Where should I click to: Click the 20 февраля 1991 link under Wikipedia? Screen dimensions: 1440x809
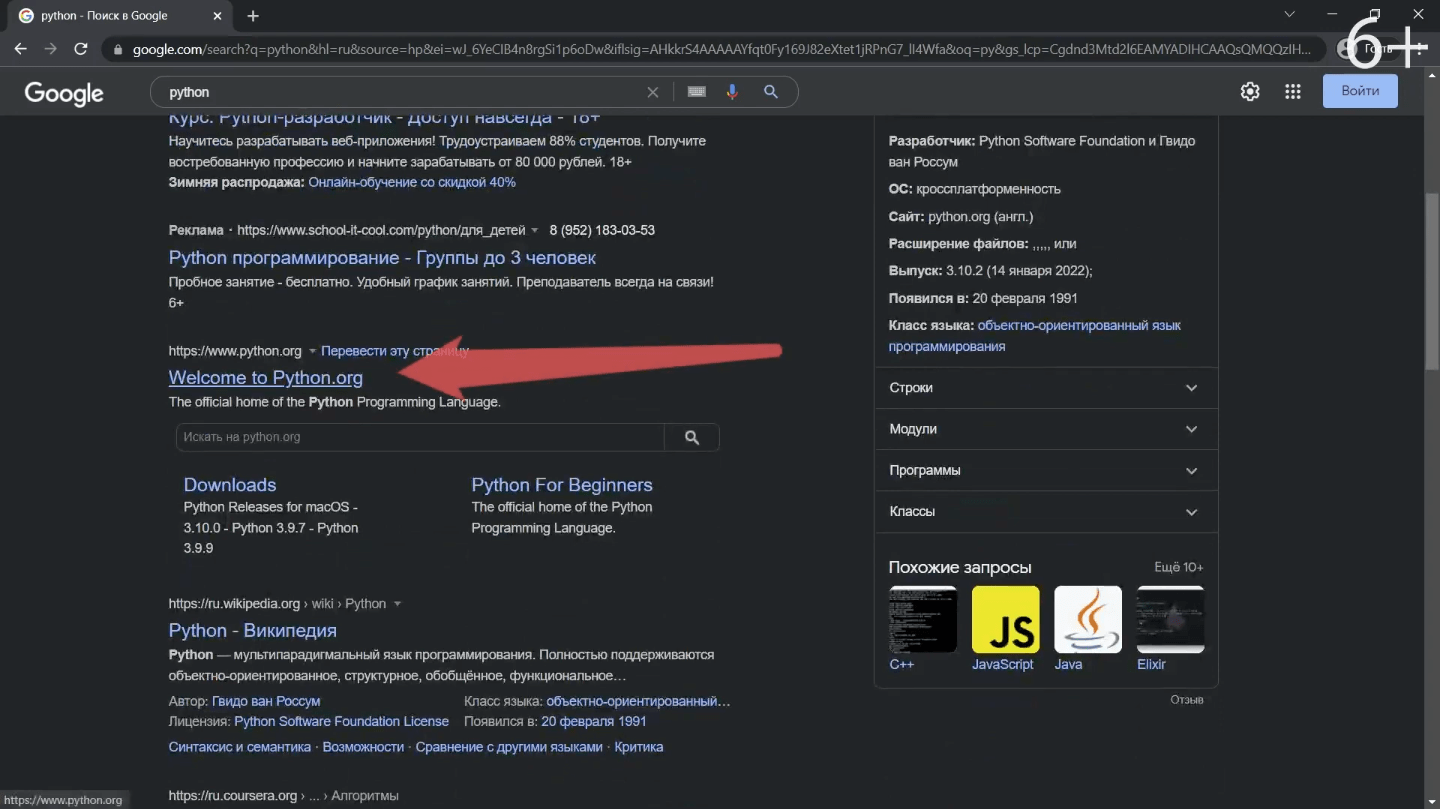pos(594,721)
